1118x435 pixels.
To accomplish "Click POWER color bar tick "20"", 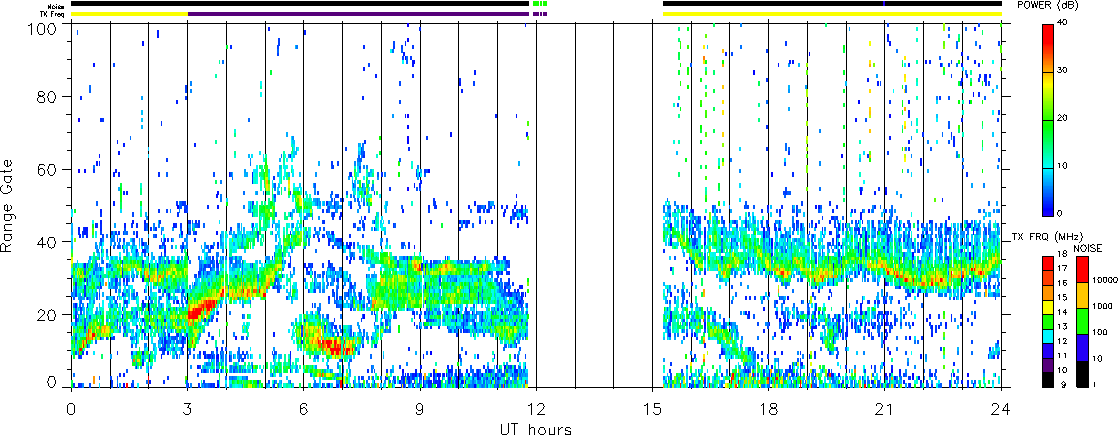I will point(1063,120).
